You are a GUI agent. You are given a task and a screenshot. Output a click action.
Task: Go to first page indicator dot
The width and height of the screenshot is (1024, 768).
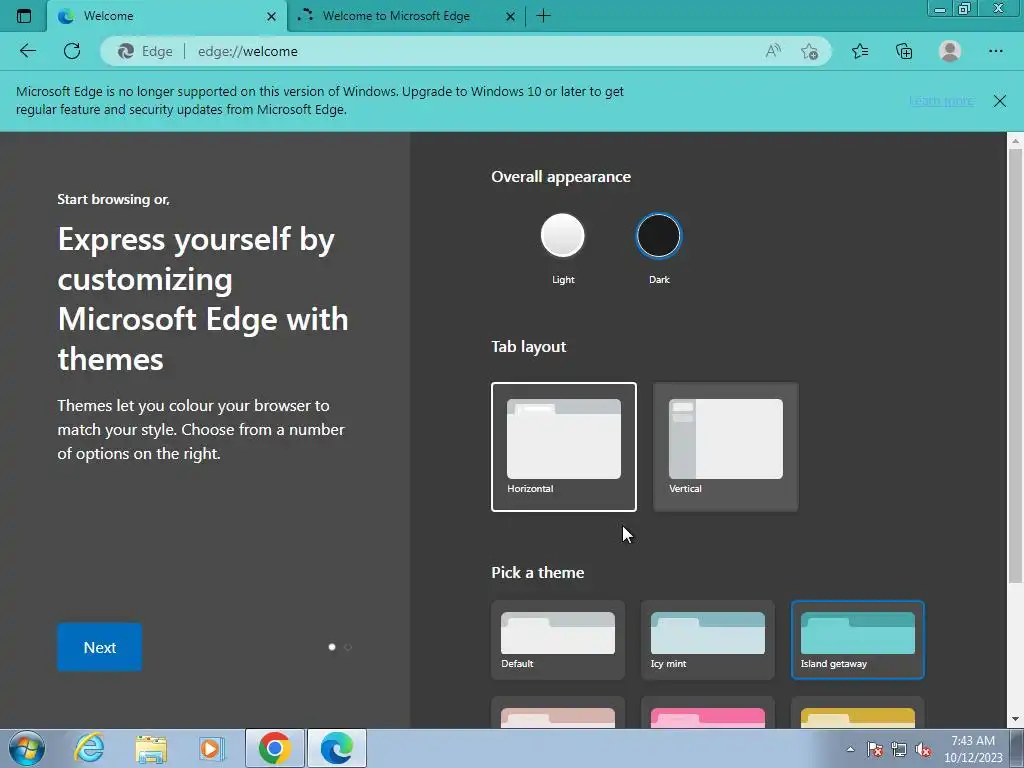[332, 647]
